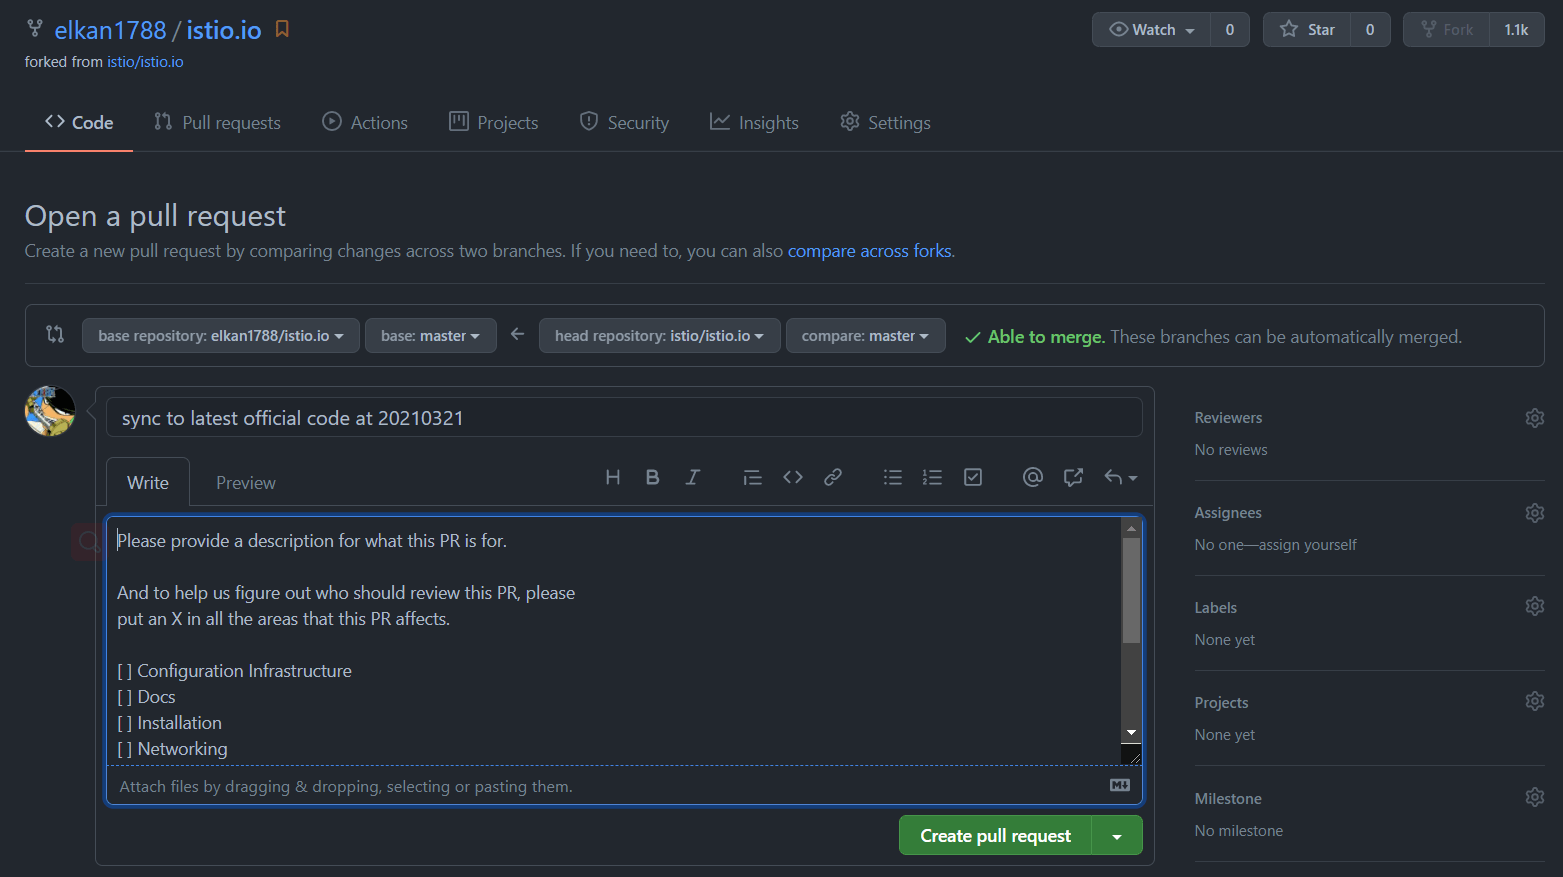
Task: Click the description scrollbar down arrow
Action: click(1131, 732)
